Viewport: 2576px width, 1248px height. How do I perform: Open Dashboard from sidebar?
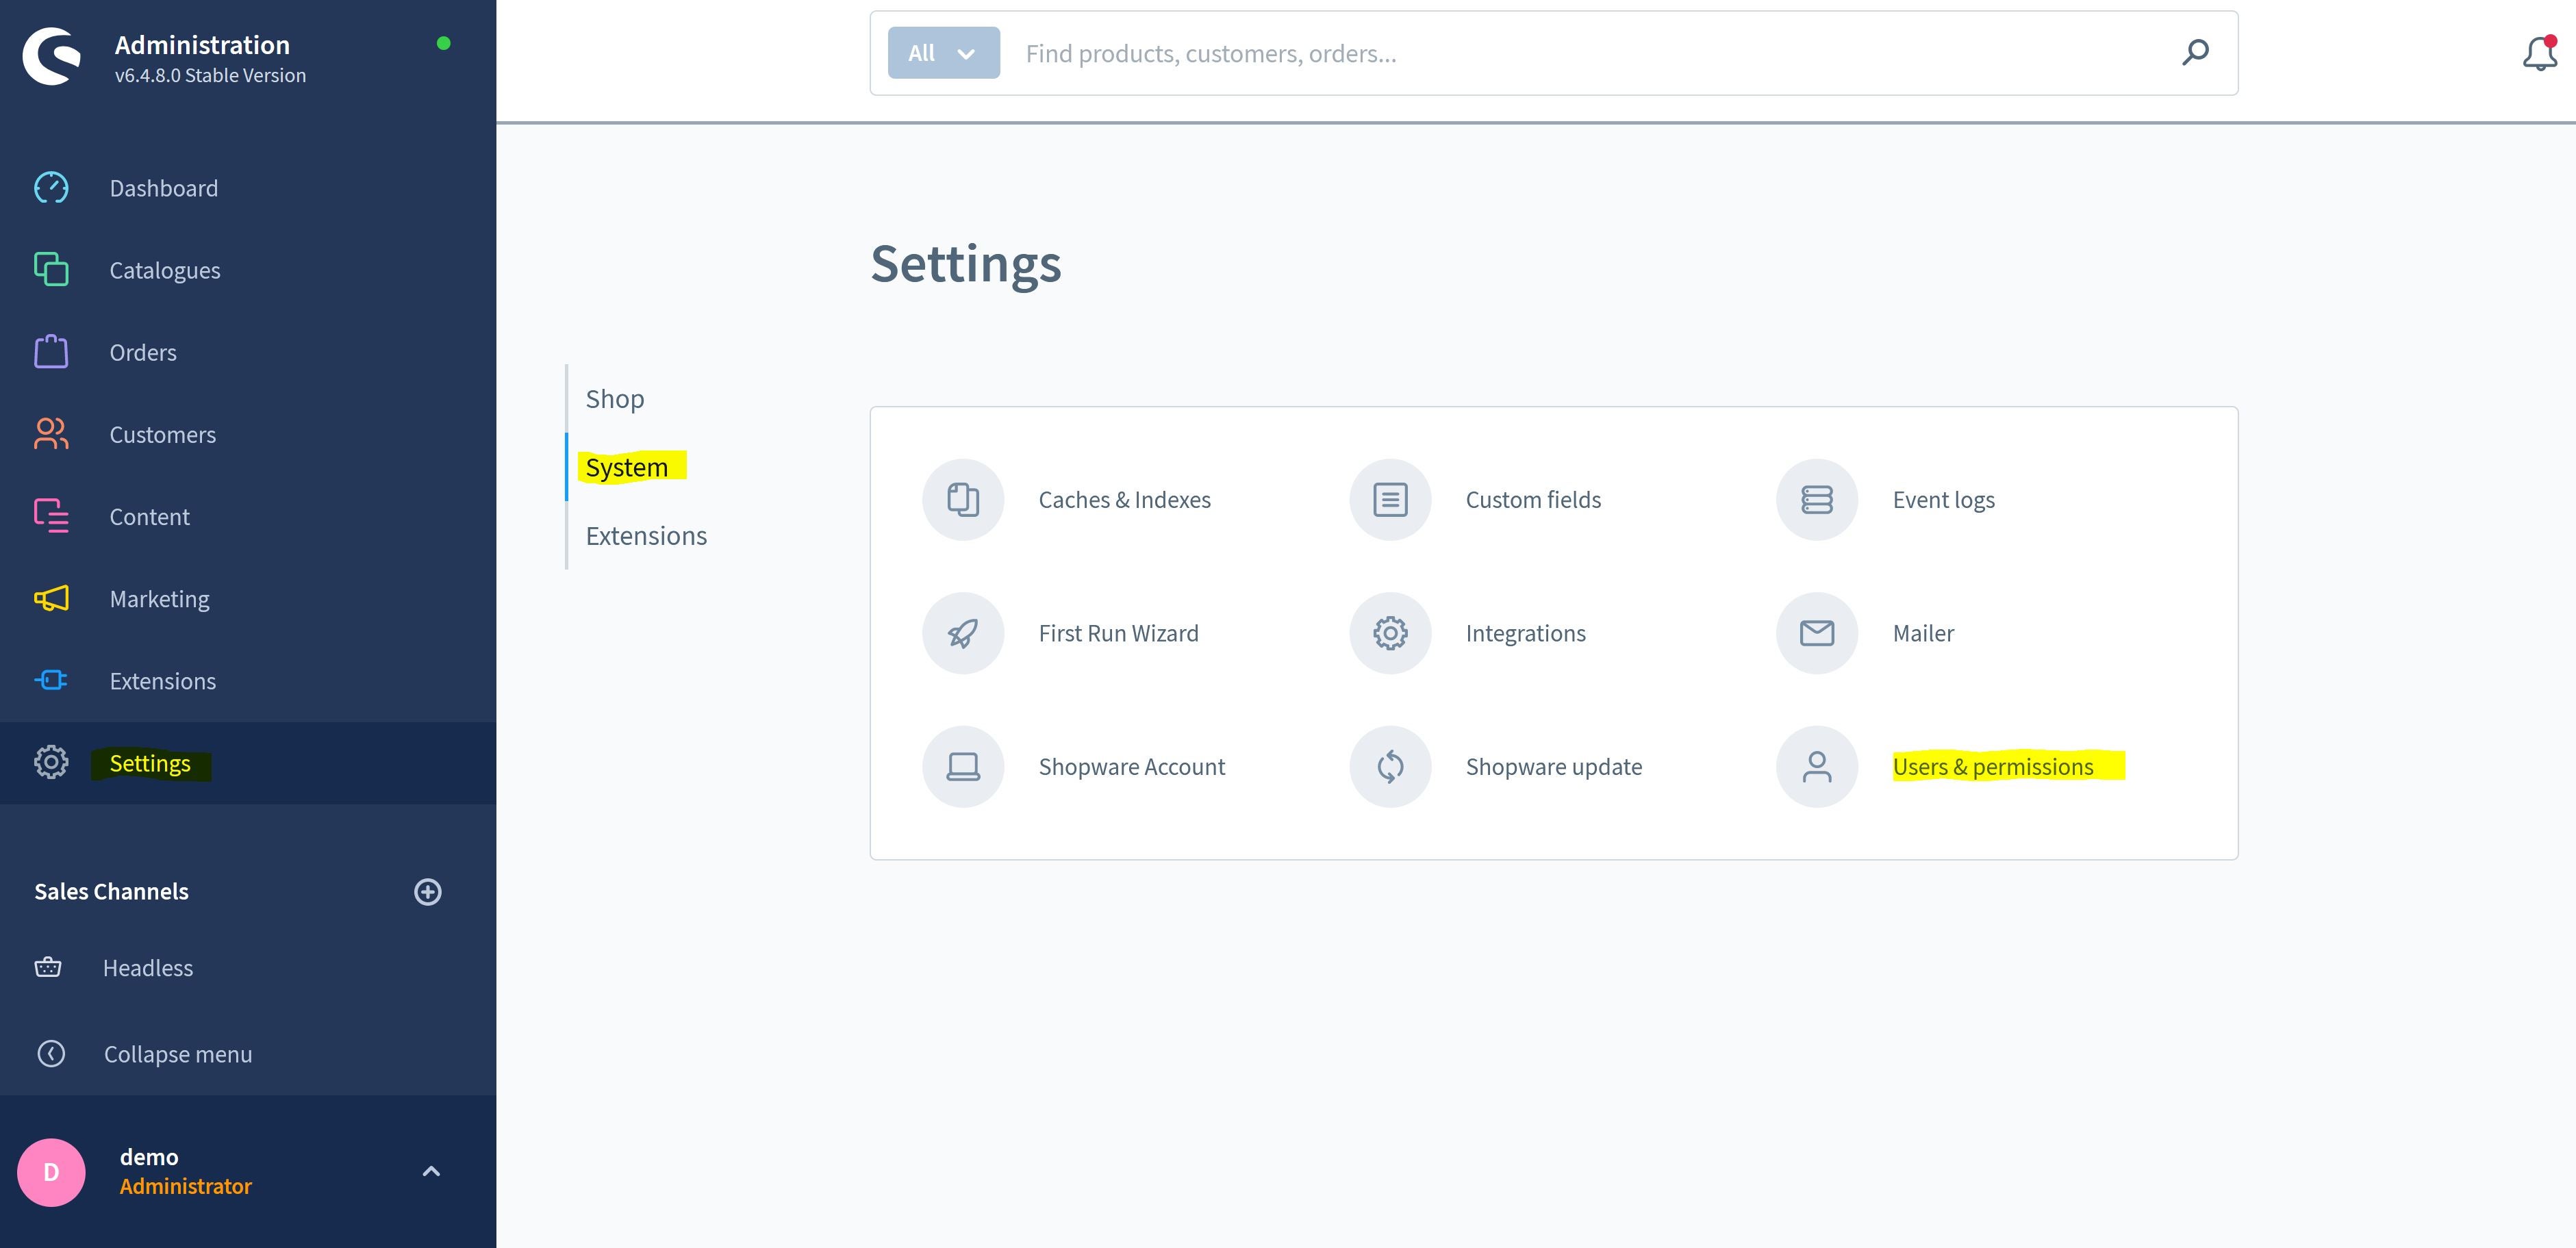click(163, 187)
